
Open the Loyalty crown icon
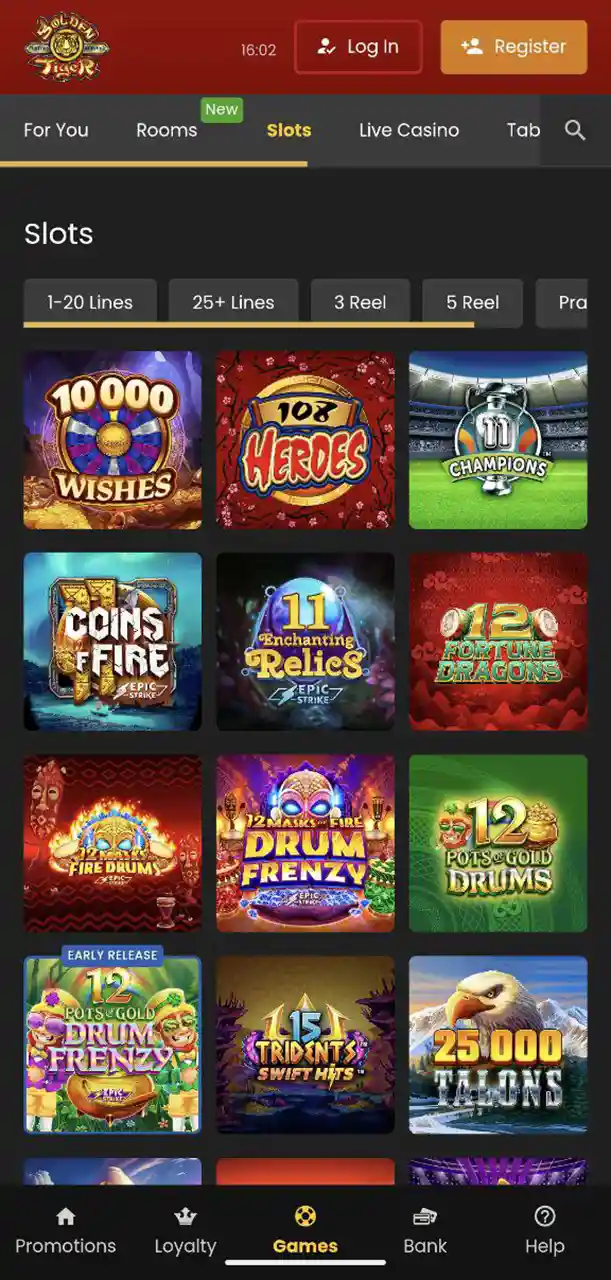185,1217
